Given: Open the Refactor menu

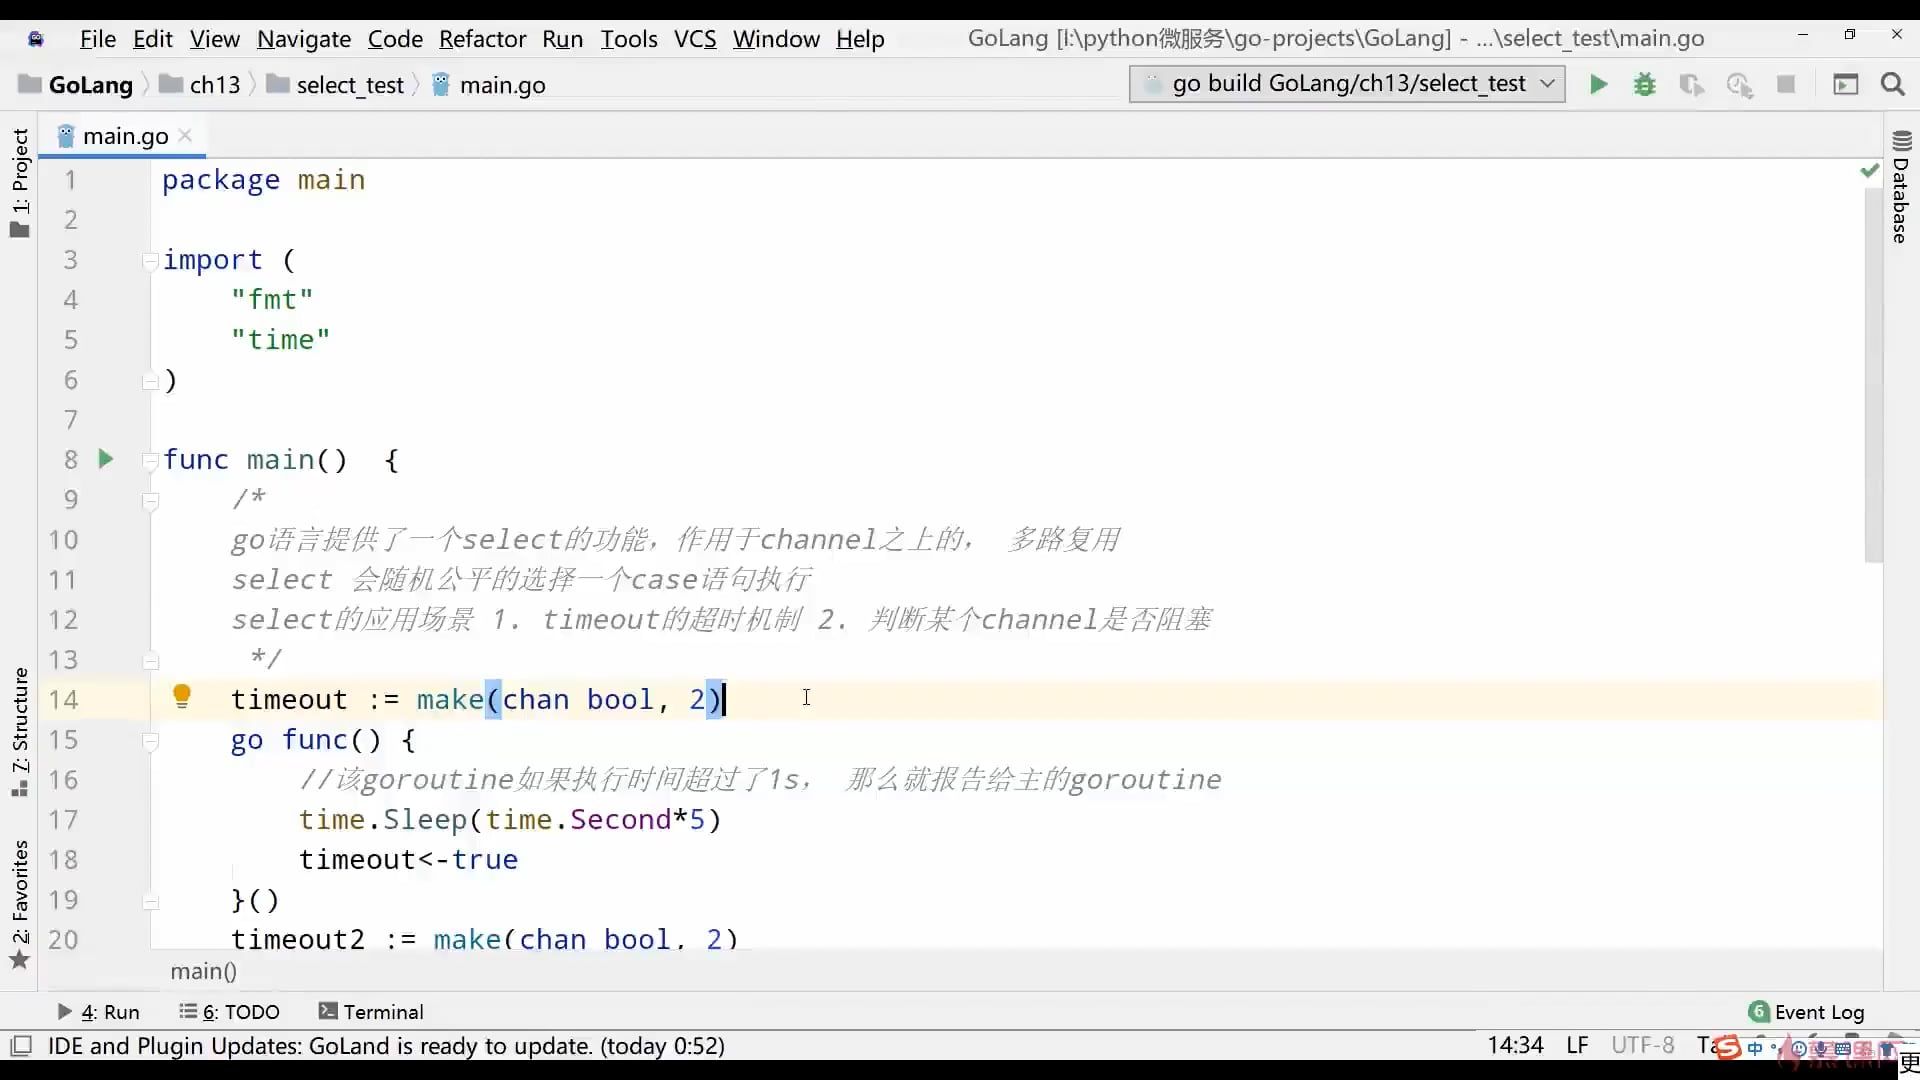Looking at the screenshot, I should click(483, 39).
